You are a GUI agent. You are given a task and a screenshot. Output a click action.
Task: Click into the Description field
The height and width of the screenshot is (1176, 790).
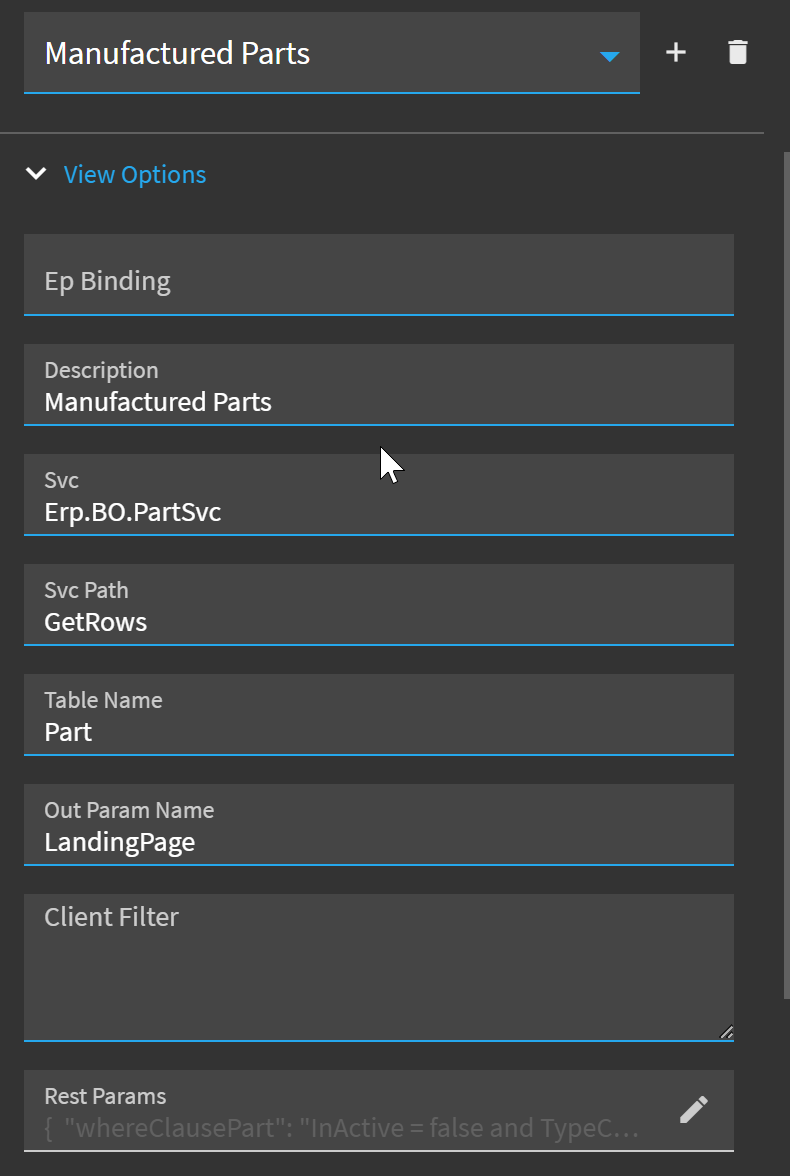pyautogui.click(x=379, y=385)
